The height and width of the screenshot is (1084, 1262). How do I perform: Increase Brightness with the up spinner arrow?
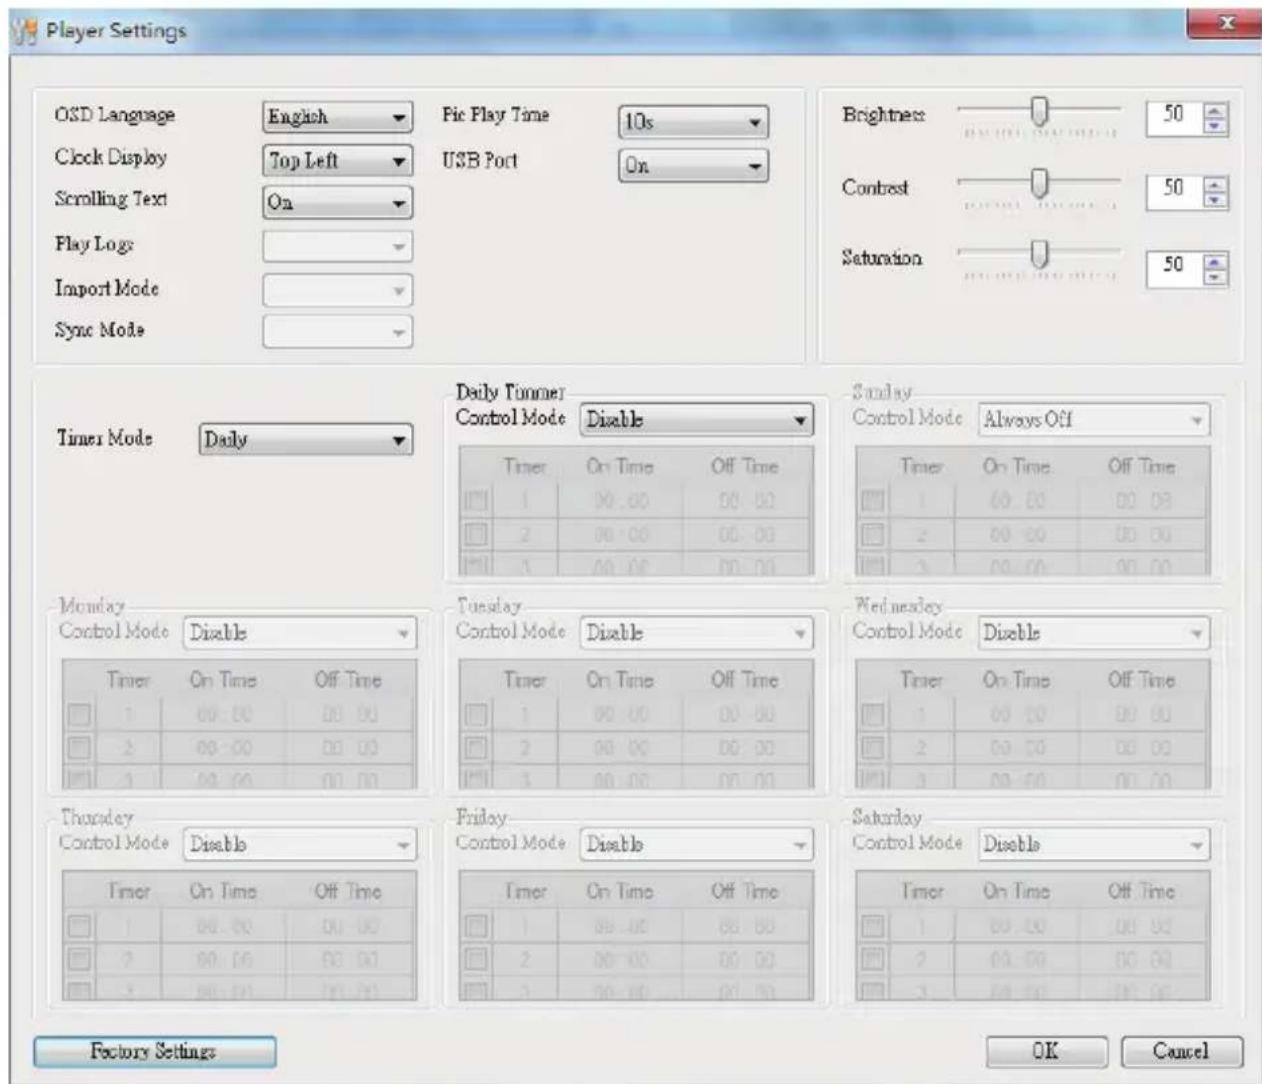pos(1215,111)
